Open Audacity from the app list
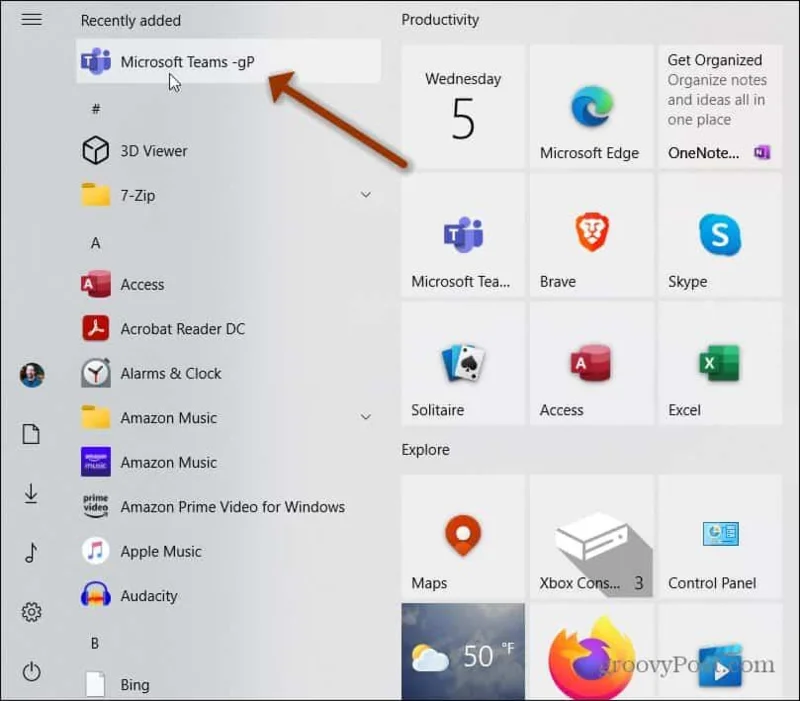This screenshot has width=800, height=701. 228,595
